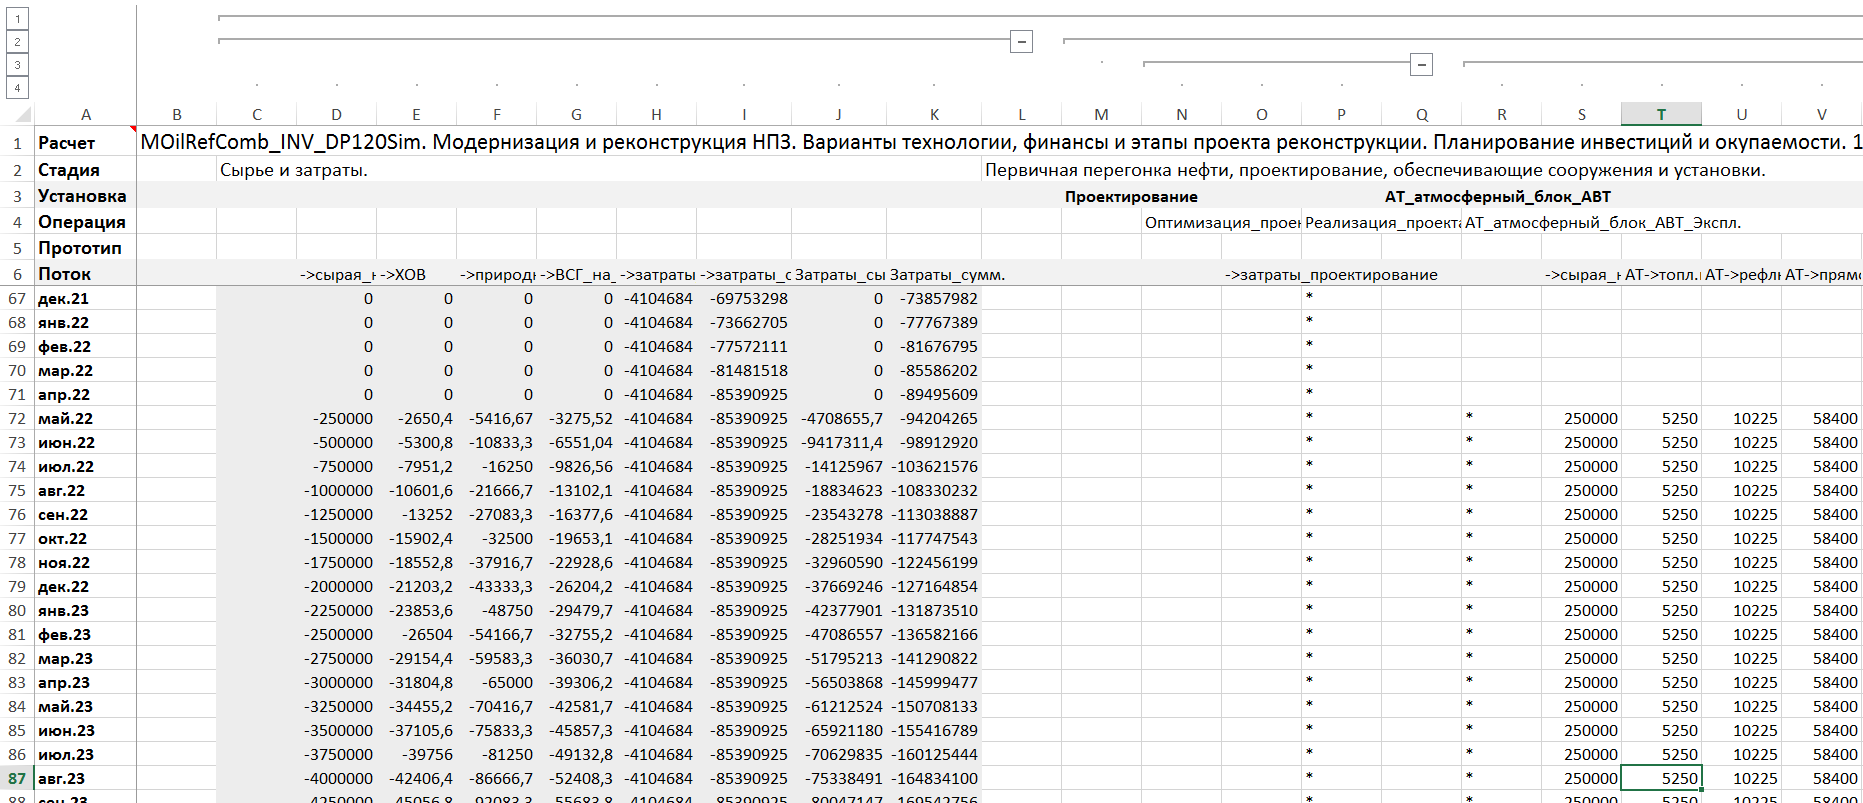The image size is (1863, 803).
Task: Collapse column group with minus above column L
Action: tap(1021, 42)
